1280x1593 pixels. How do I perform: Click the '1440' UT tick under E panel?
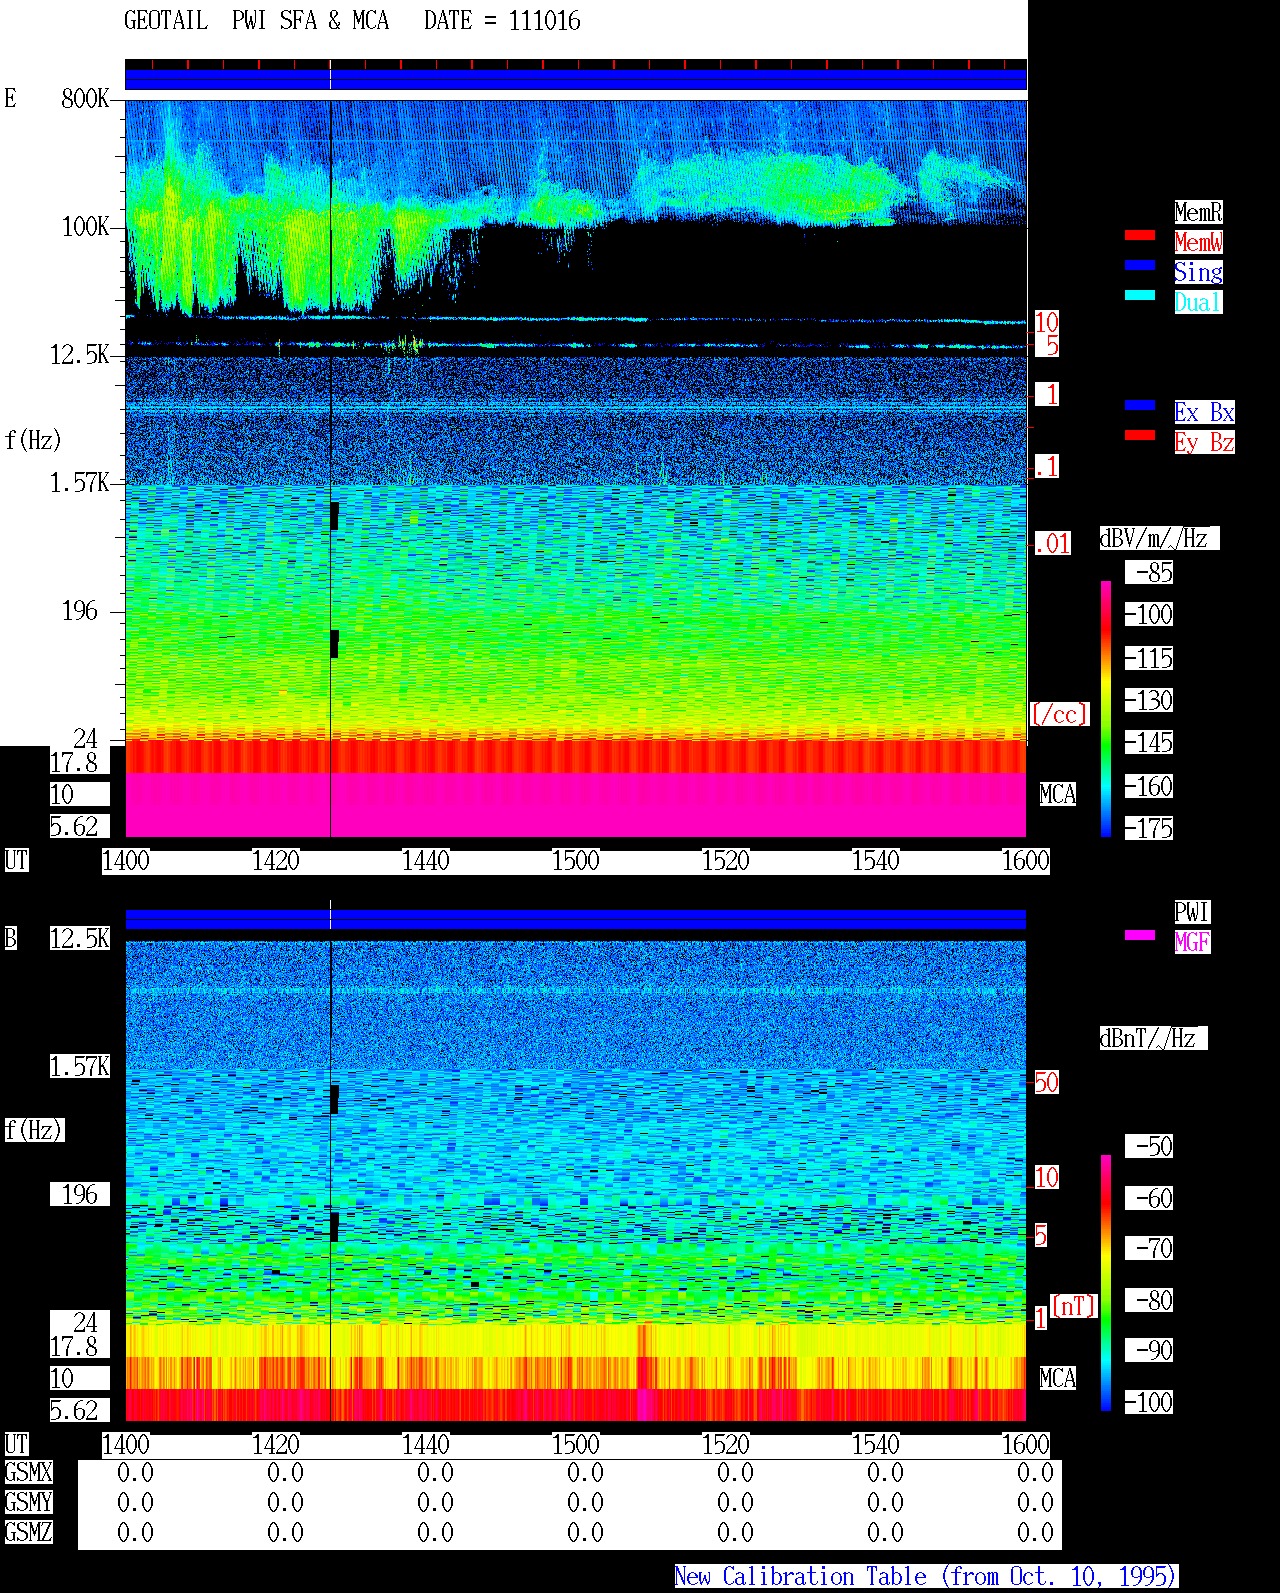[x=426, y=861]
